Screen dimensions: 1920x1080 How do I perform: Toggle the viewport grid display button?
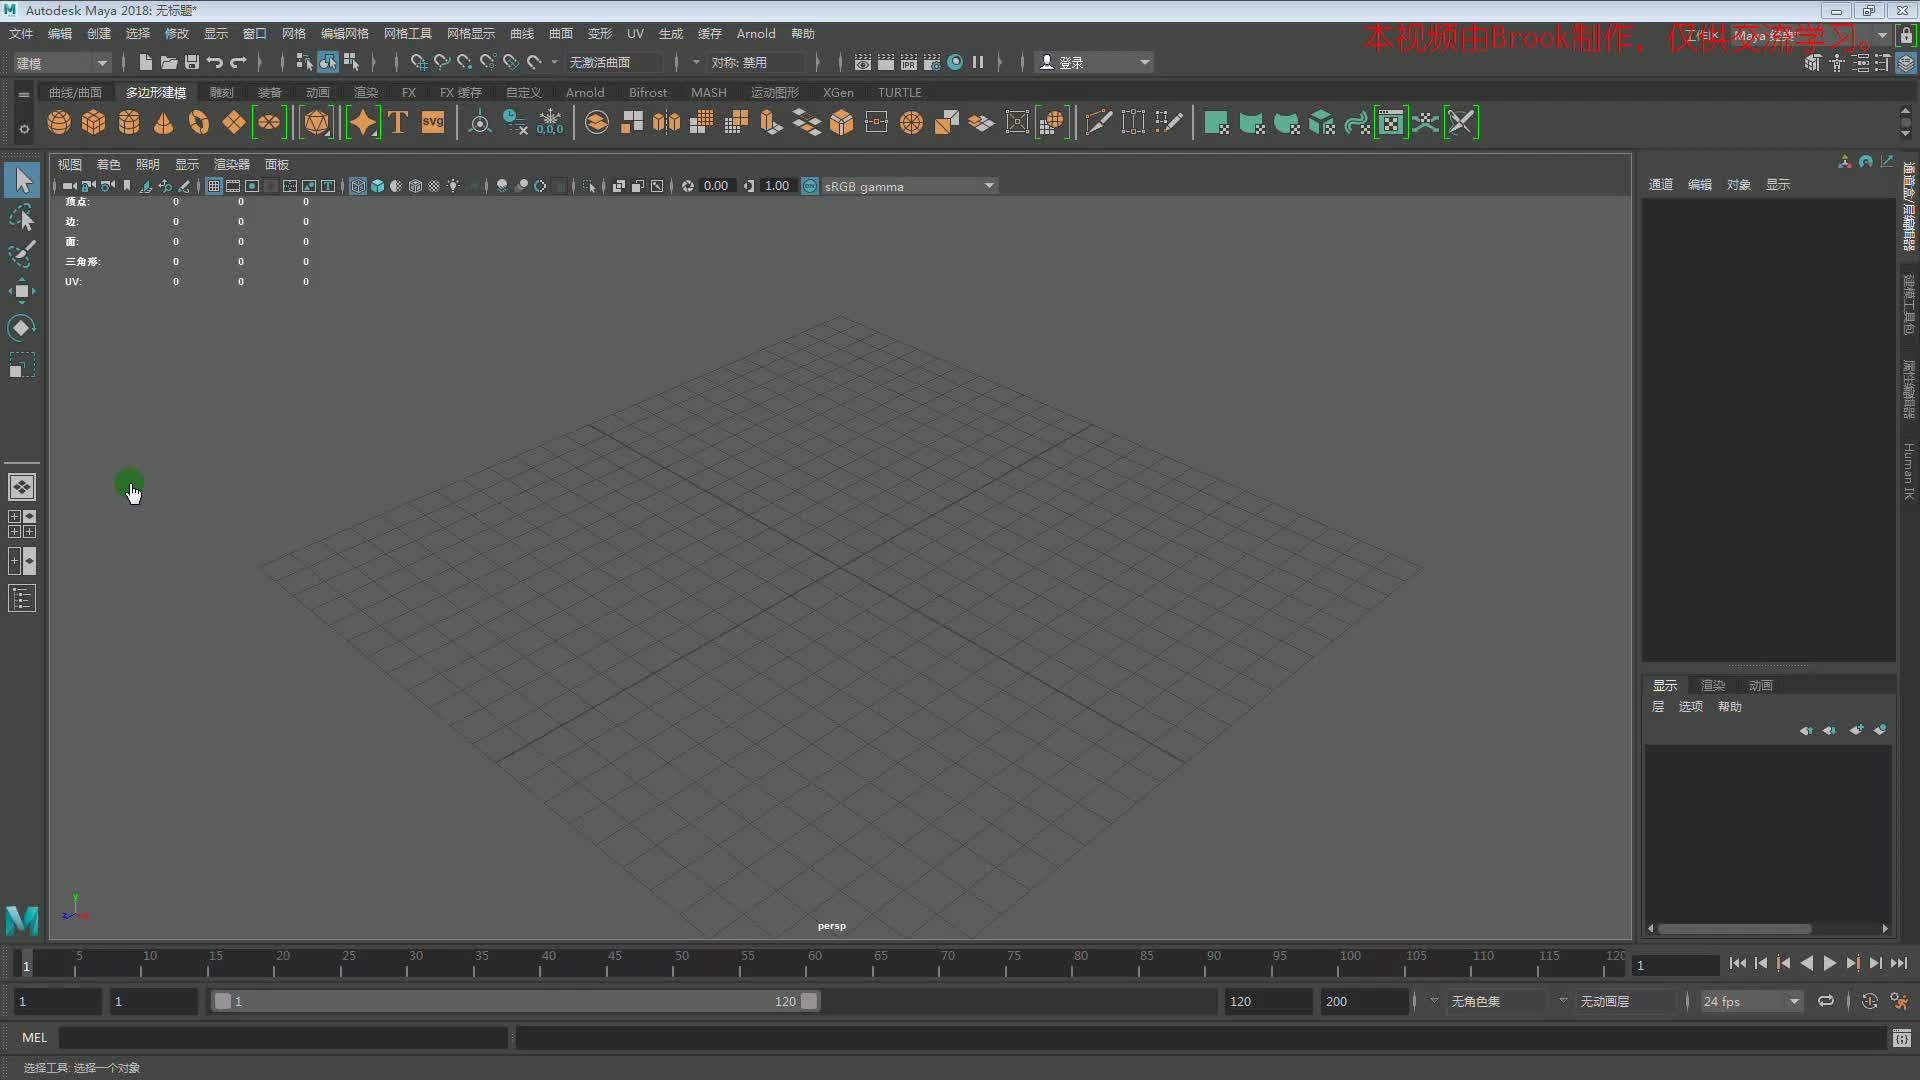[x=214, y=186]
